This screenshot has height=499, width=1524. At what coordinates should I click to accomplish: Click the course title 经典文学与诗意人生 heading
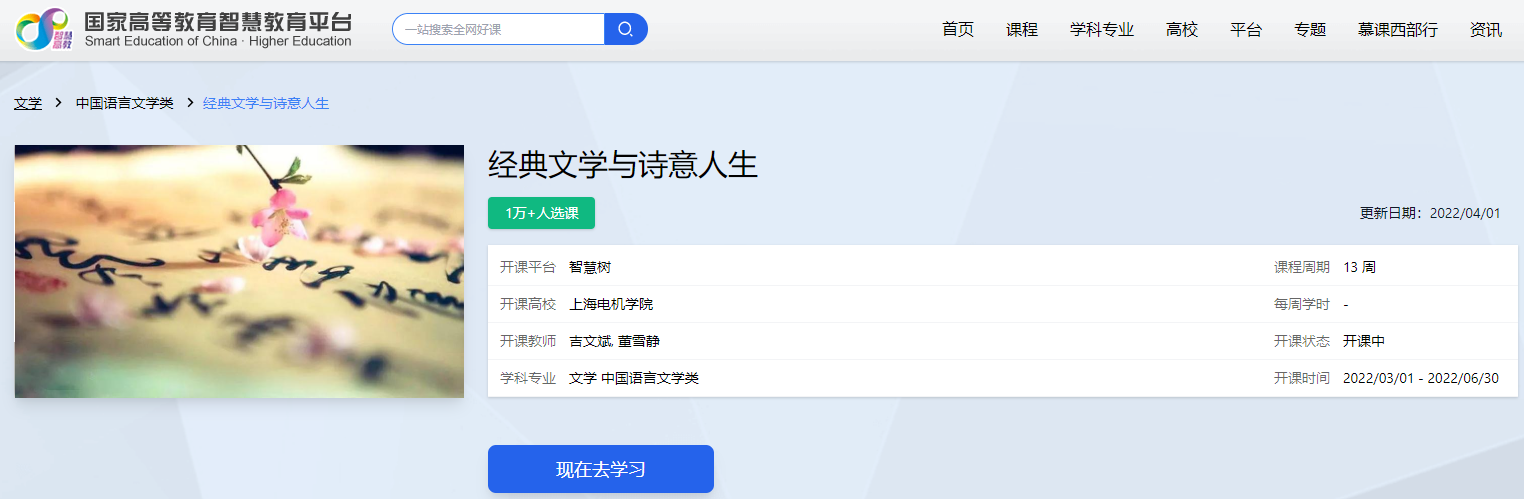tap(622, 165)
